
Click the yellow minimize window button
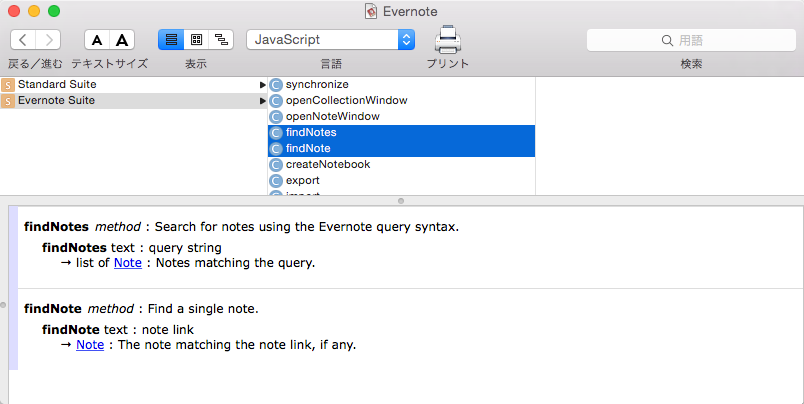34,11
